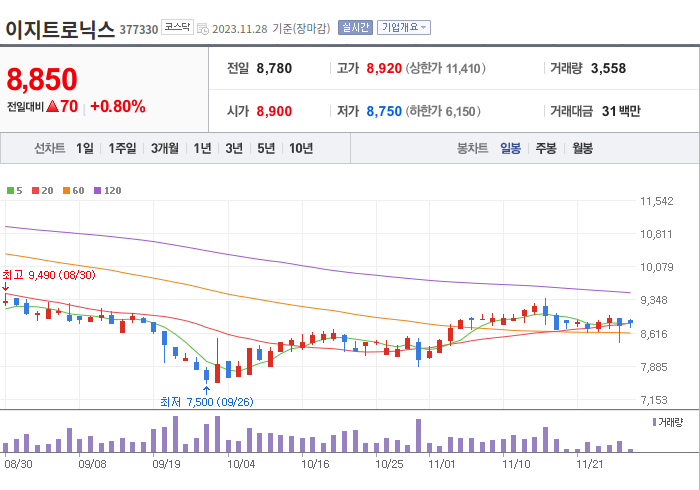This screenshot has height=490, width=700.
Task: Click the 전일 8,780 value
Action: point(274,68)
